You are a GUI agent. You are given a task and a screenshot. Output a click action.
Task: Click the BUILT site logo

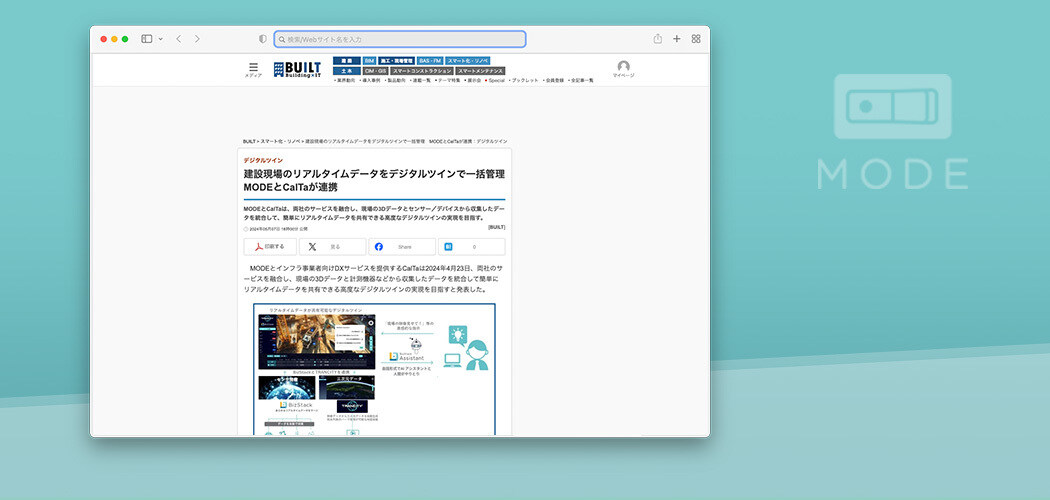pos(297,68)
